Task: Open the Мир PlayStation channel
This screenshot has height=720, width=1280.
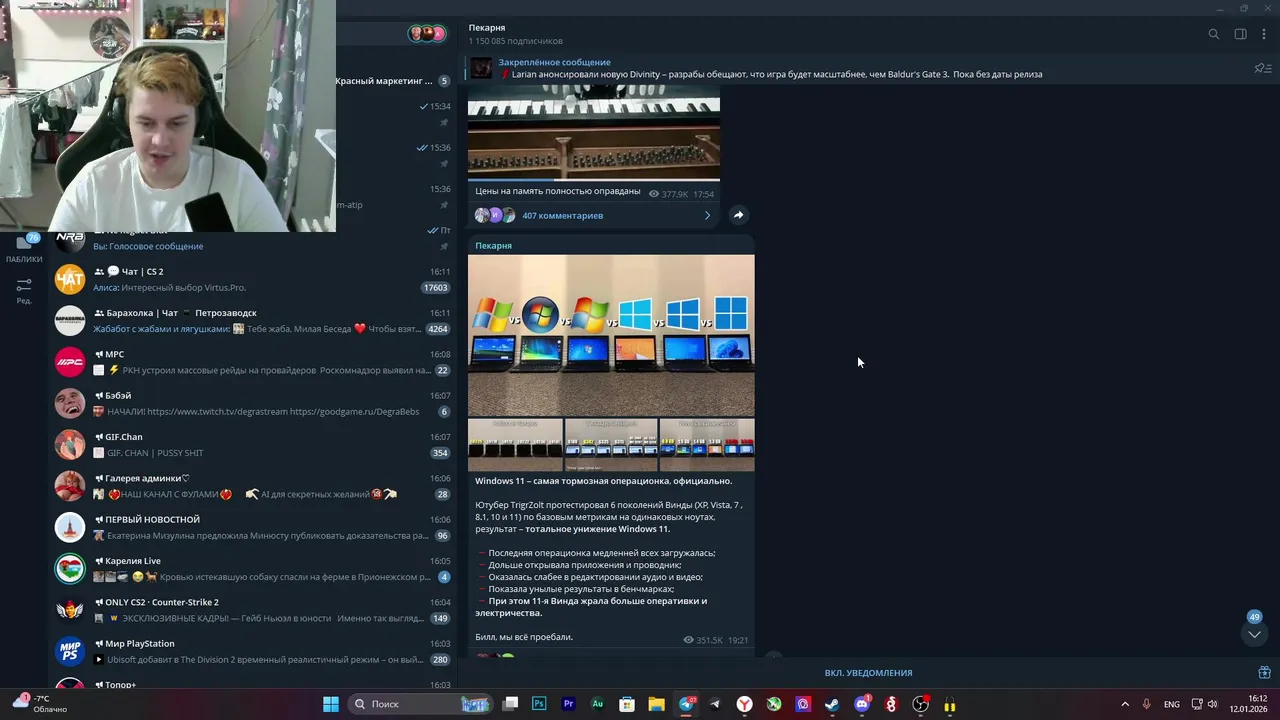Action: tap(252, 651)
